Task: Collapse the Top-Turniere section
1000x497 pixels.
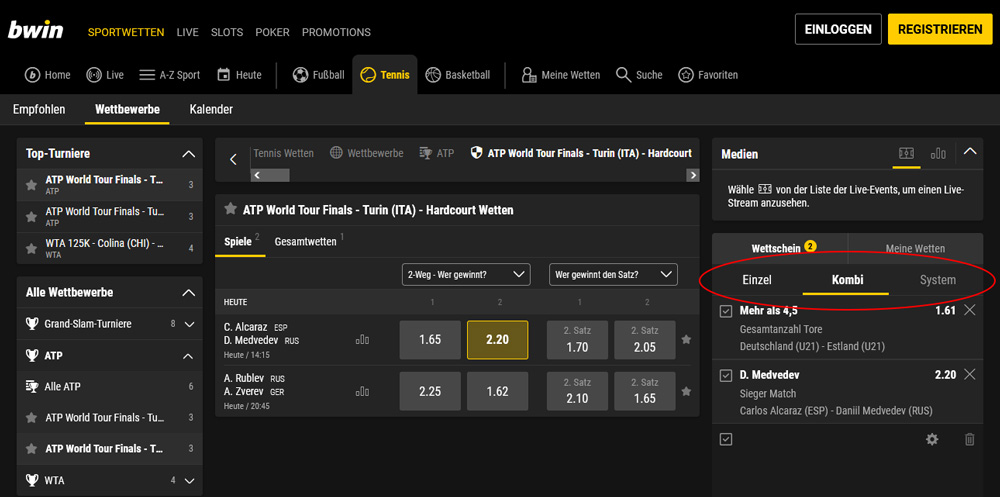Action: click(x=188, y=154)
